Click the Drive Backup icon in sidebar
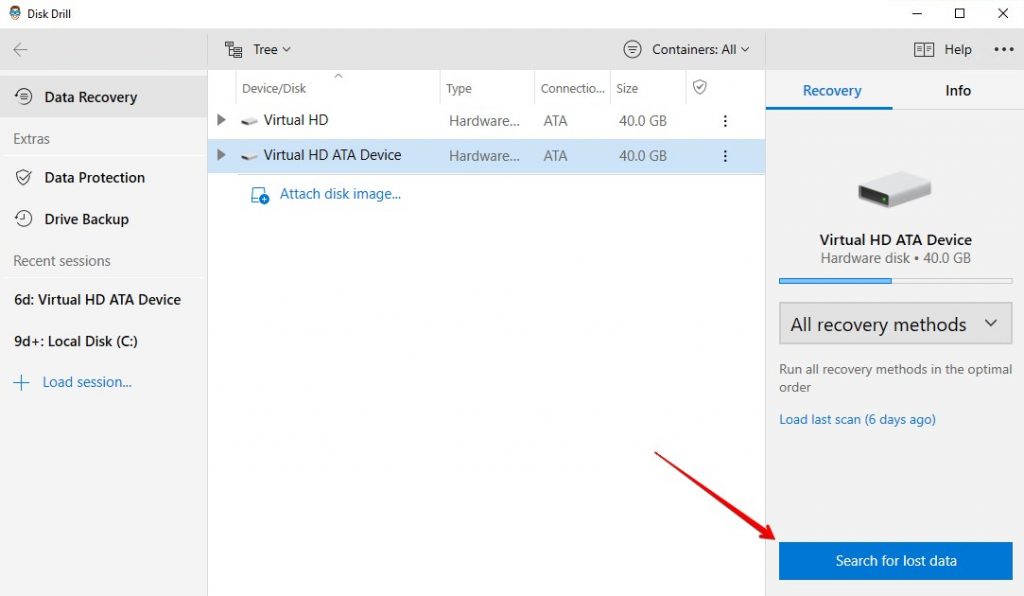Viewport: 1024px width, 596px height. 22,219
